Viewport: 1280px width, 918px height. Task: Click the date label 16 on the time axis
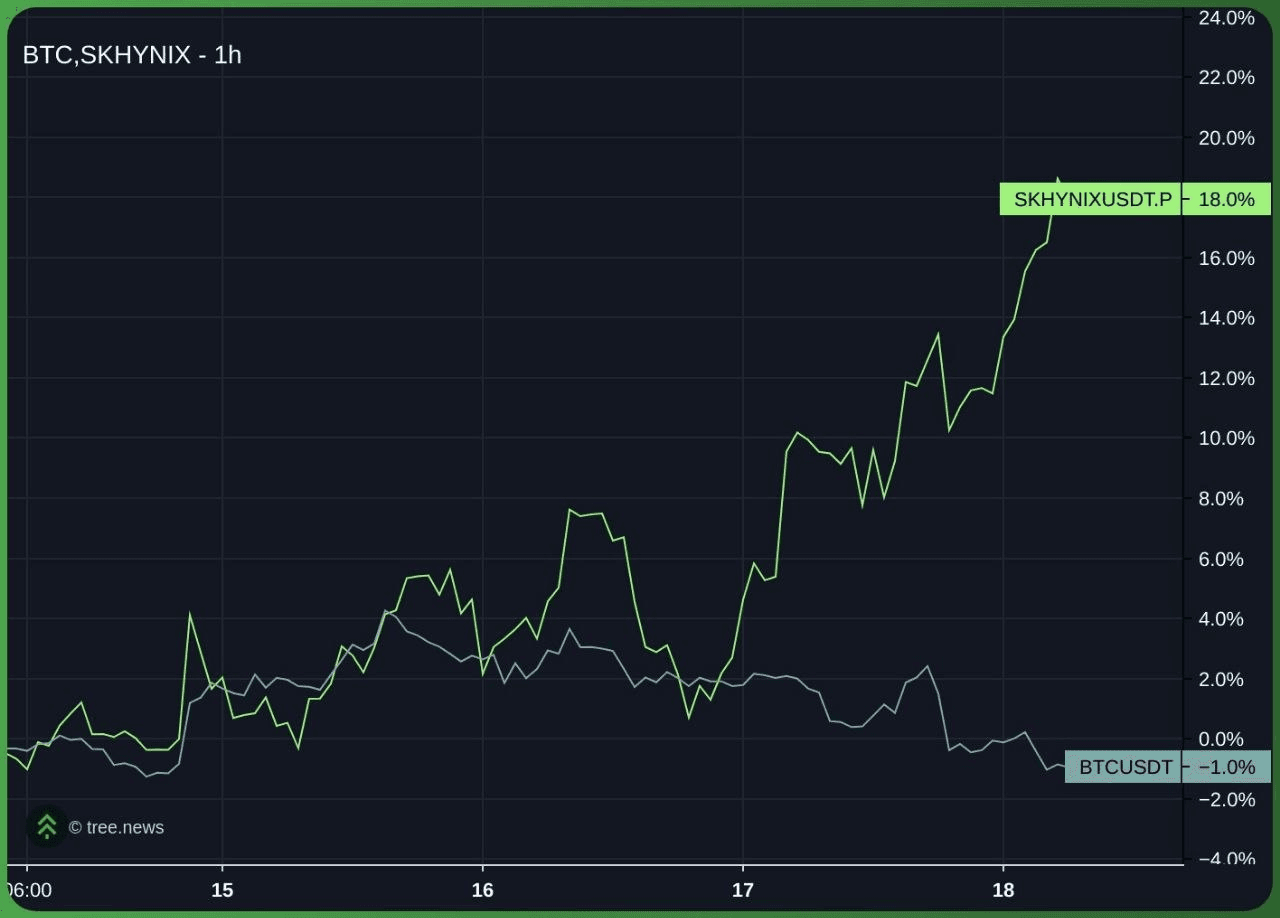(x=483, y=890)
